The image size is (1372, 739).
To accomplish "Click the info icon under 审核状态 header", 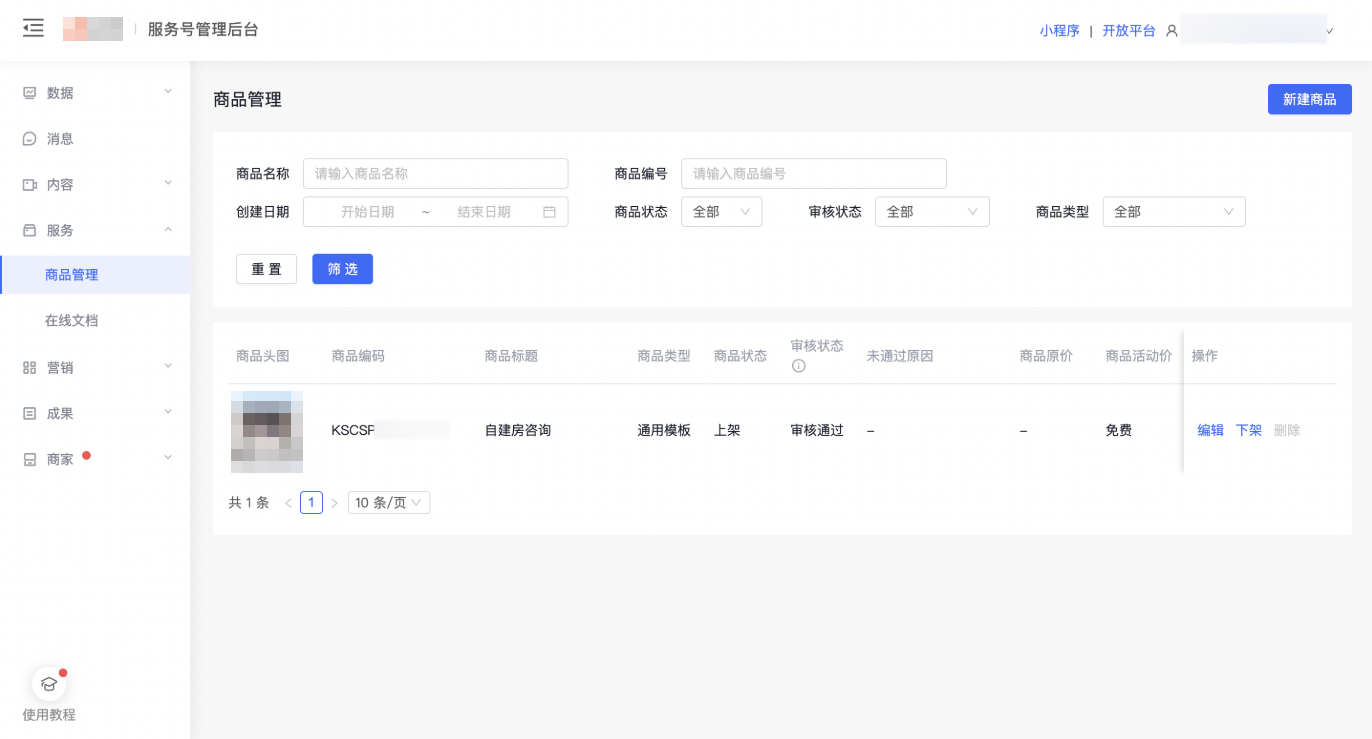I will click(x=798, y=366).
